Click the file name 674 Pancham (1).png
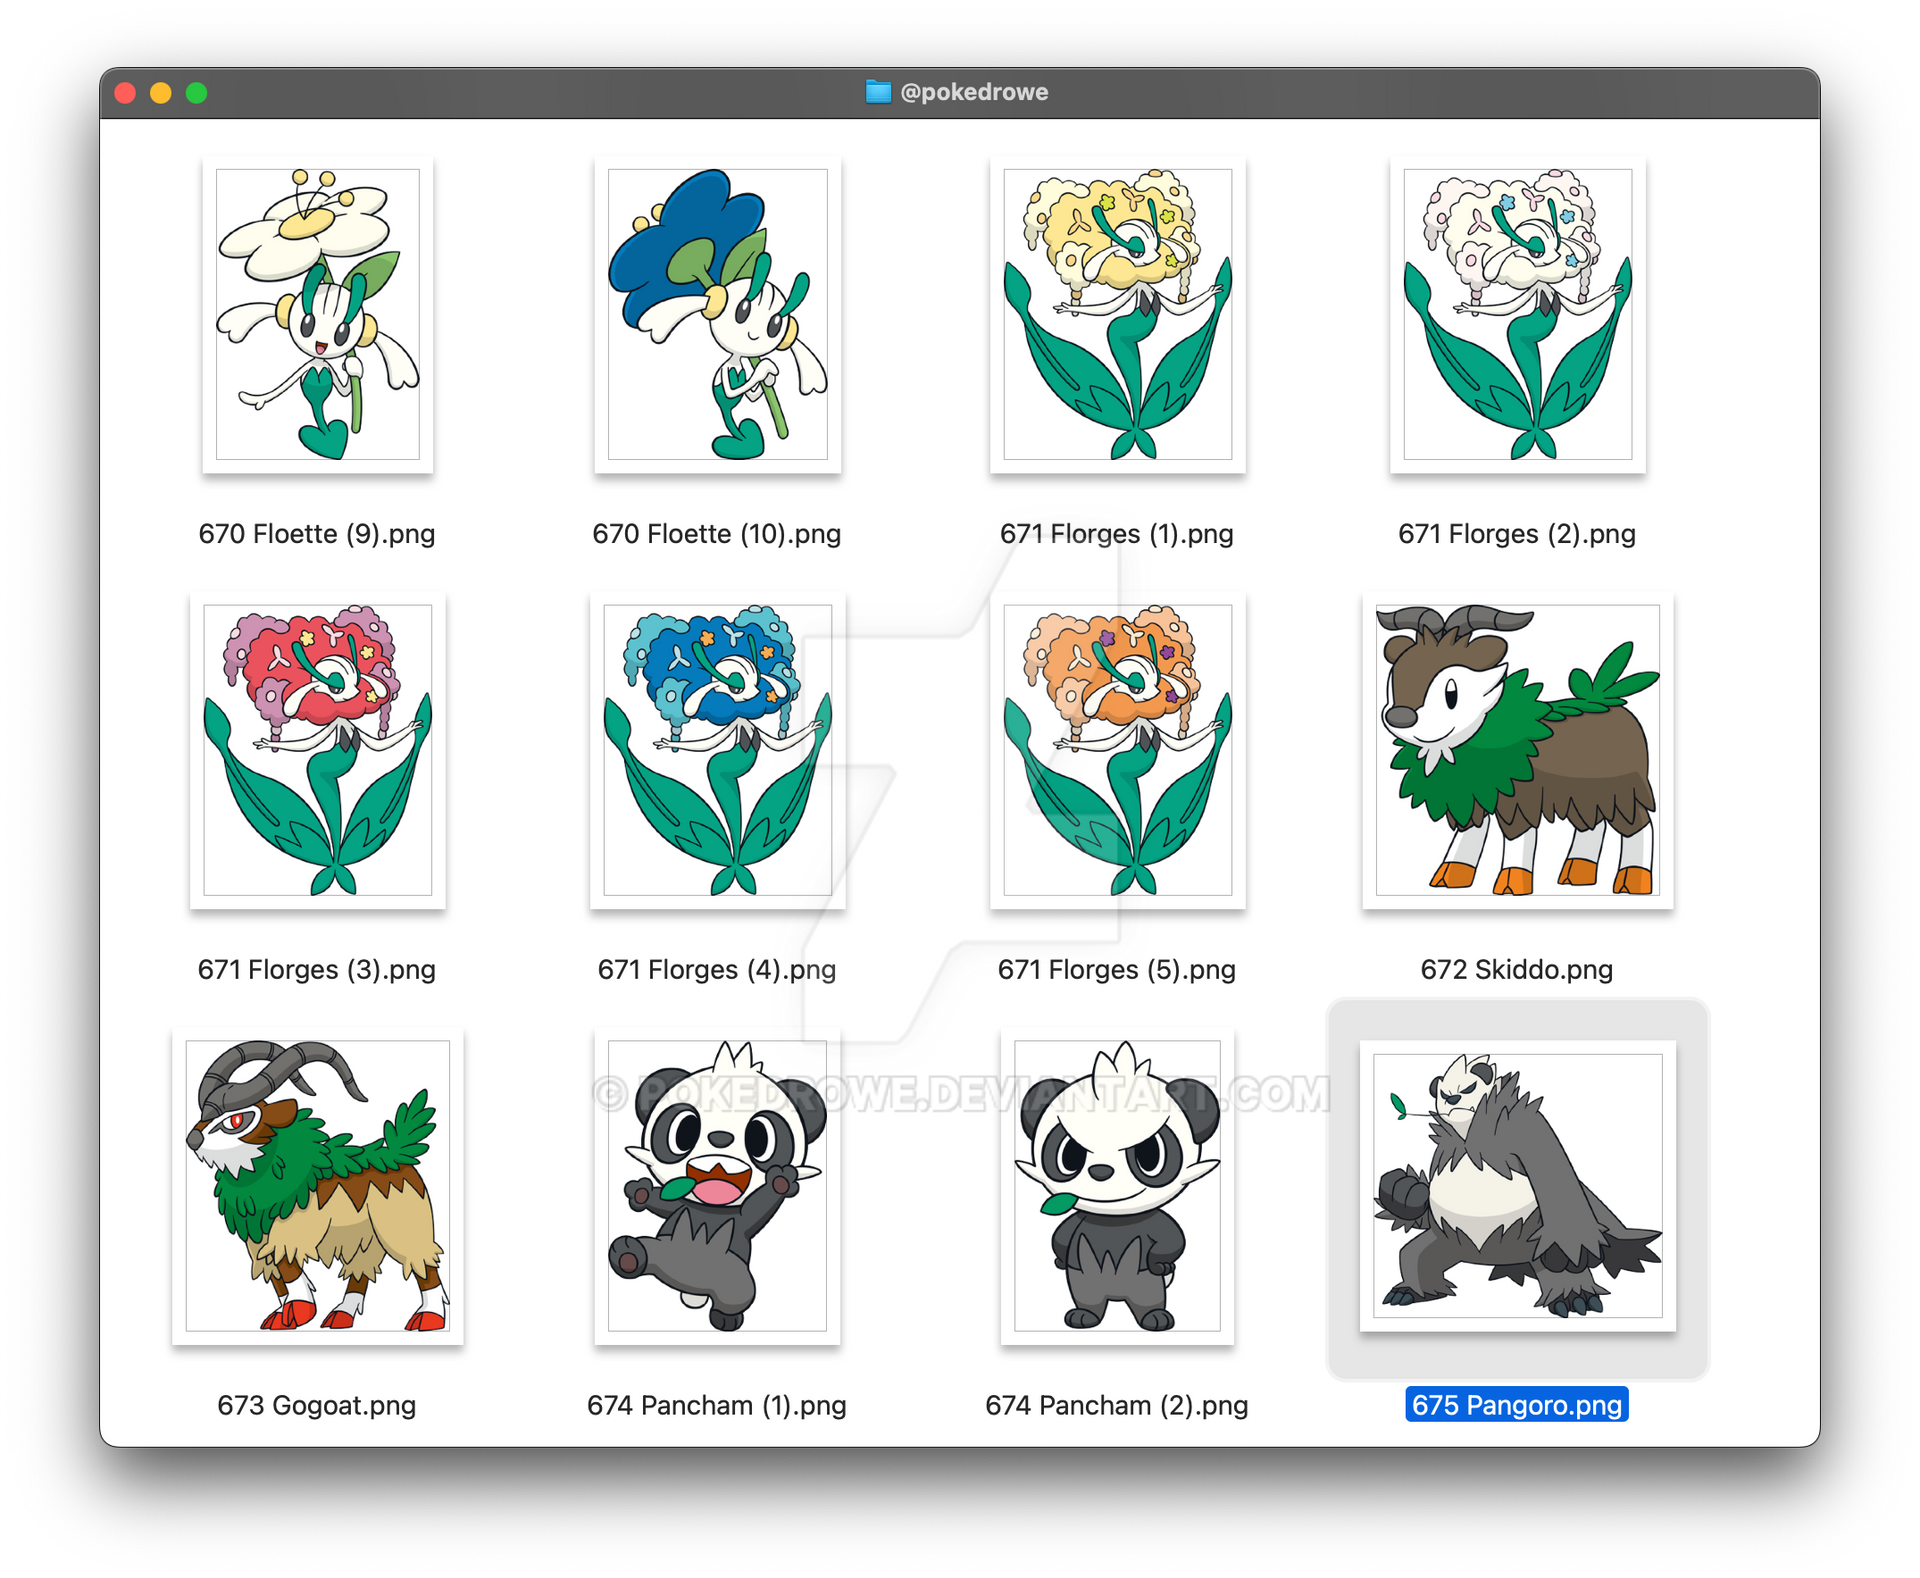 pos(717,1406)
